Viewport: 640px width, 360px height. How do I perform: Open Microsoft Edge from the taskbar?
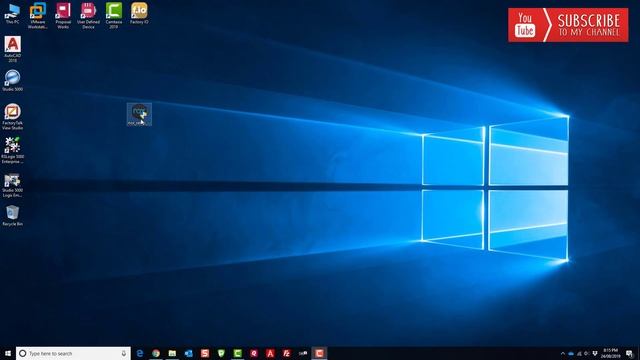(140, 353)
